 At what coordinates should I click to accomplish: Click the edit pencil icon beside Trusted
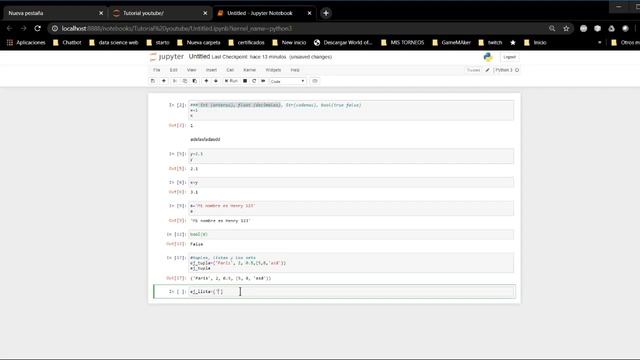(487, 70)
